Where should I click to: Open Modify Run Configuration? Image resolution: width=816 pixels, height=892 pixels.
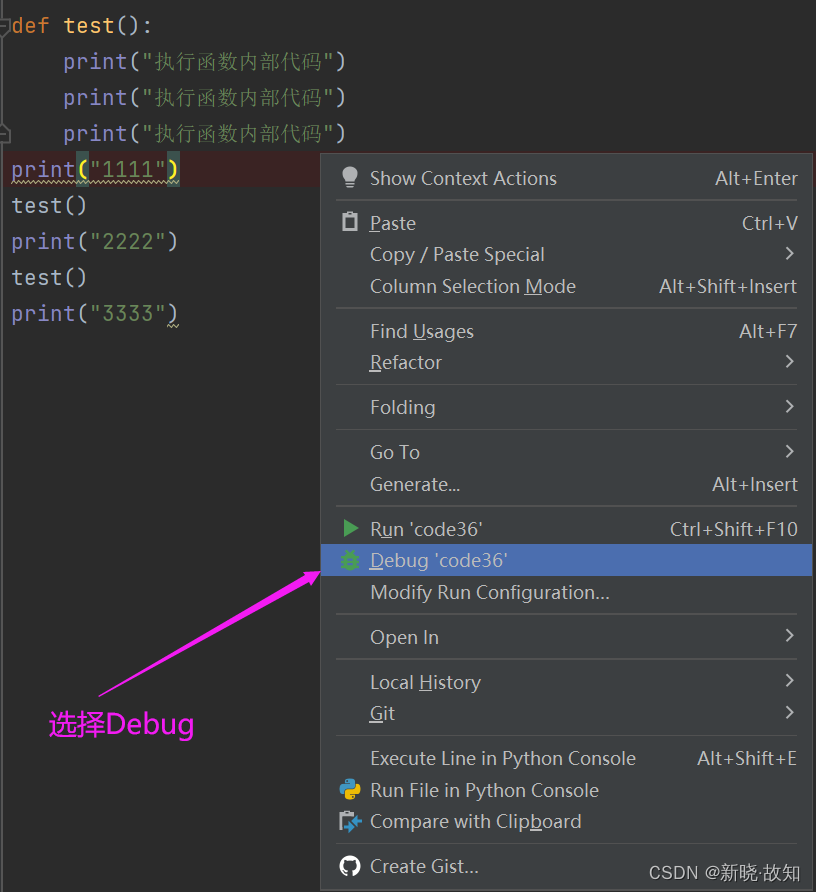(x=489, y=592)
